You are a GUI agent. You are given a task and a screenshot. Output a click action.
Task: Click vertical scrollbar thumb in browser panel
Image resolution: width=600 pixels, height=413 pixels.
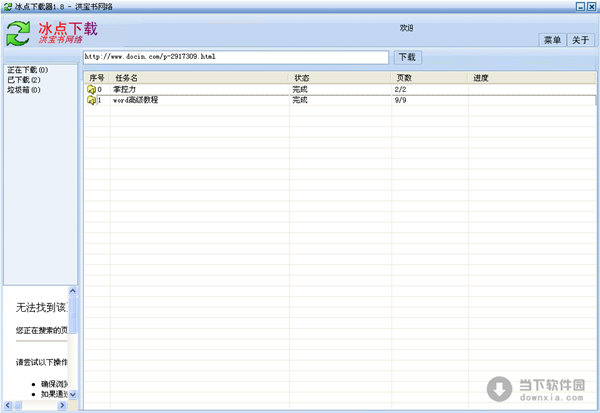click(73, 314)
